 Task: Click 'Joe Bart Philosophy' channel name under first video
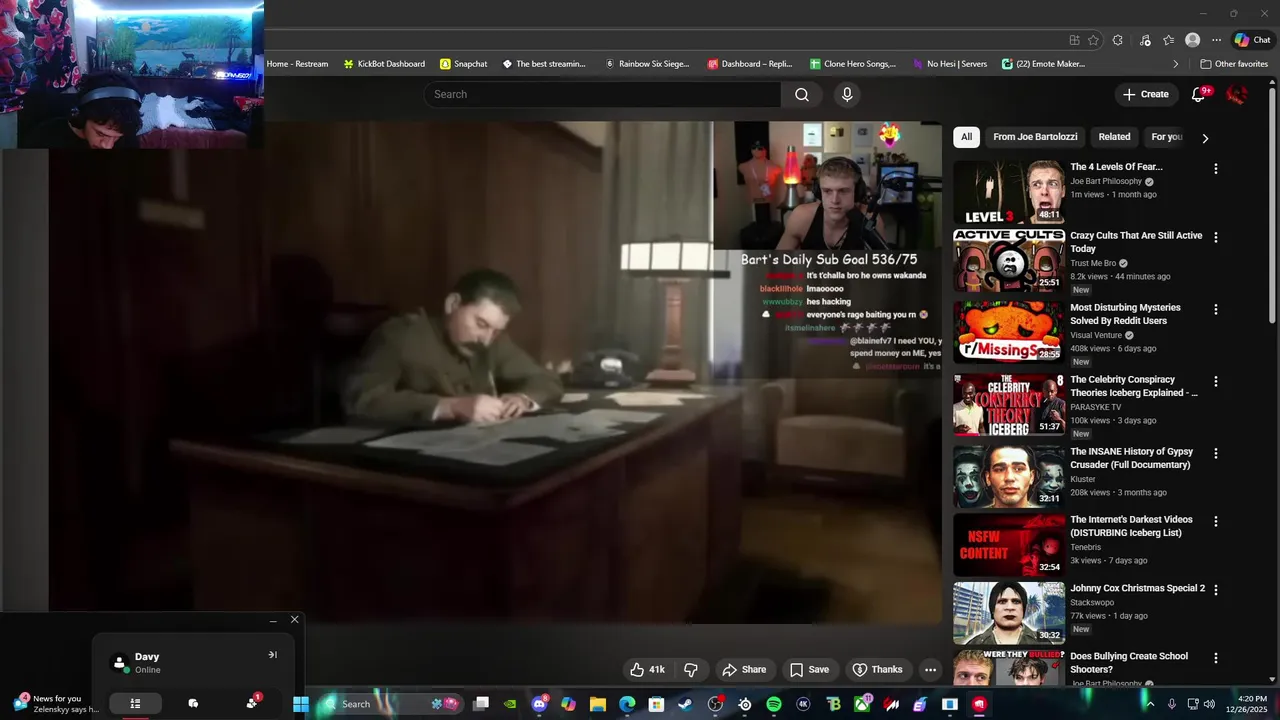point(1106,181)
